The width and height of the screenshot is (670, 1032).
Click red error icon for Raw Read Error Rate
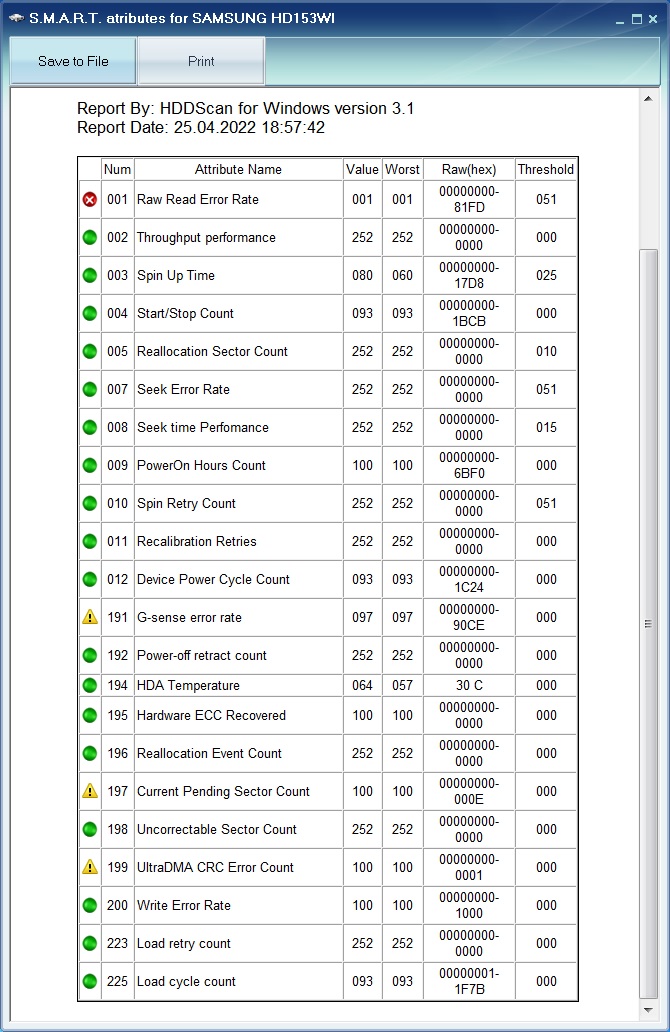pos(90,199)
